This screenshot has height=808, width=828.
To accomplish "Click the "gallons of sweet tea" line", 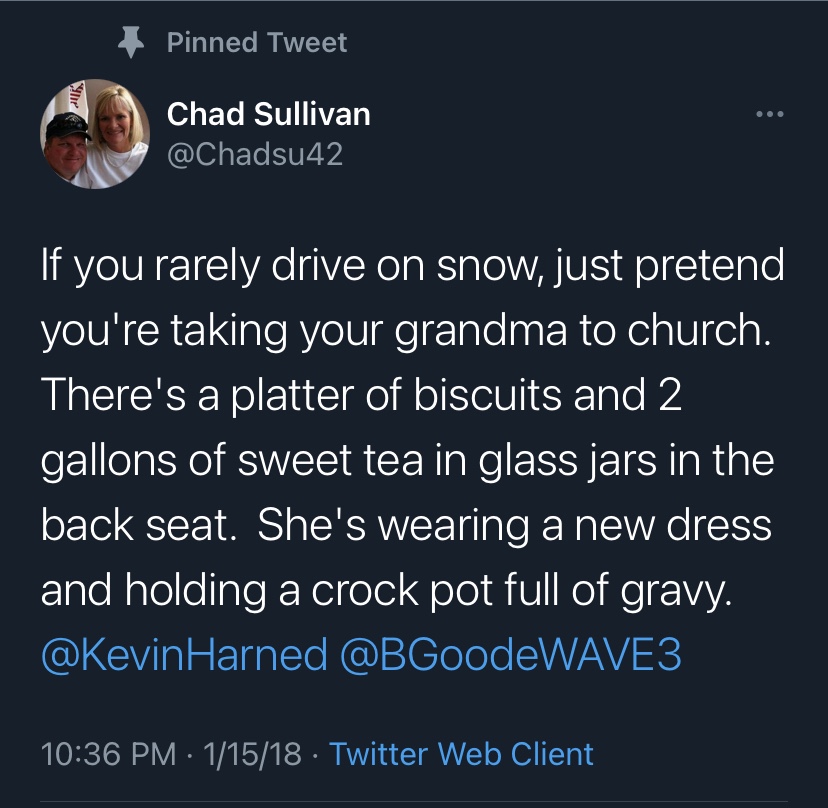I will (407, 462).
